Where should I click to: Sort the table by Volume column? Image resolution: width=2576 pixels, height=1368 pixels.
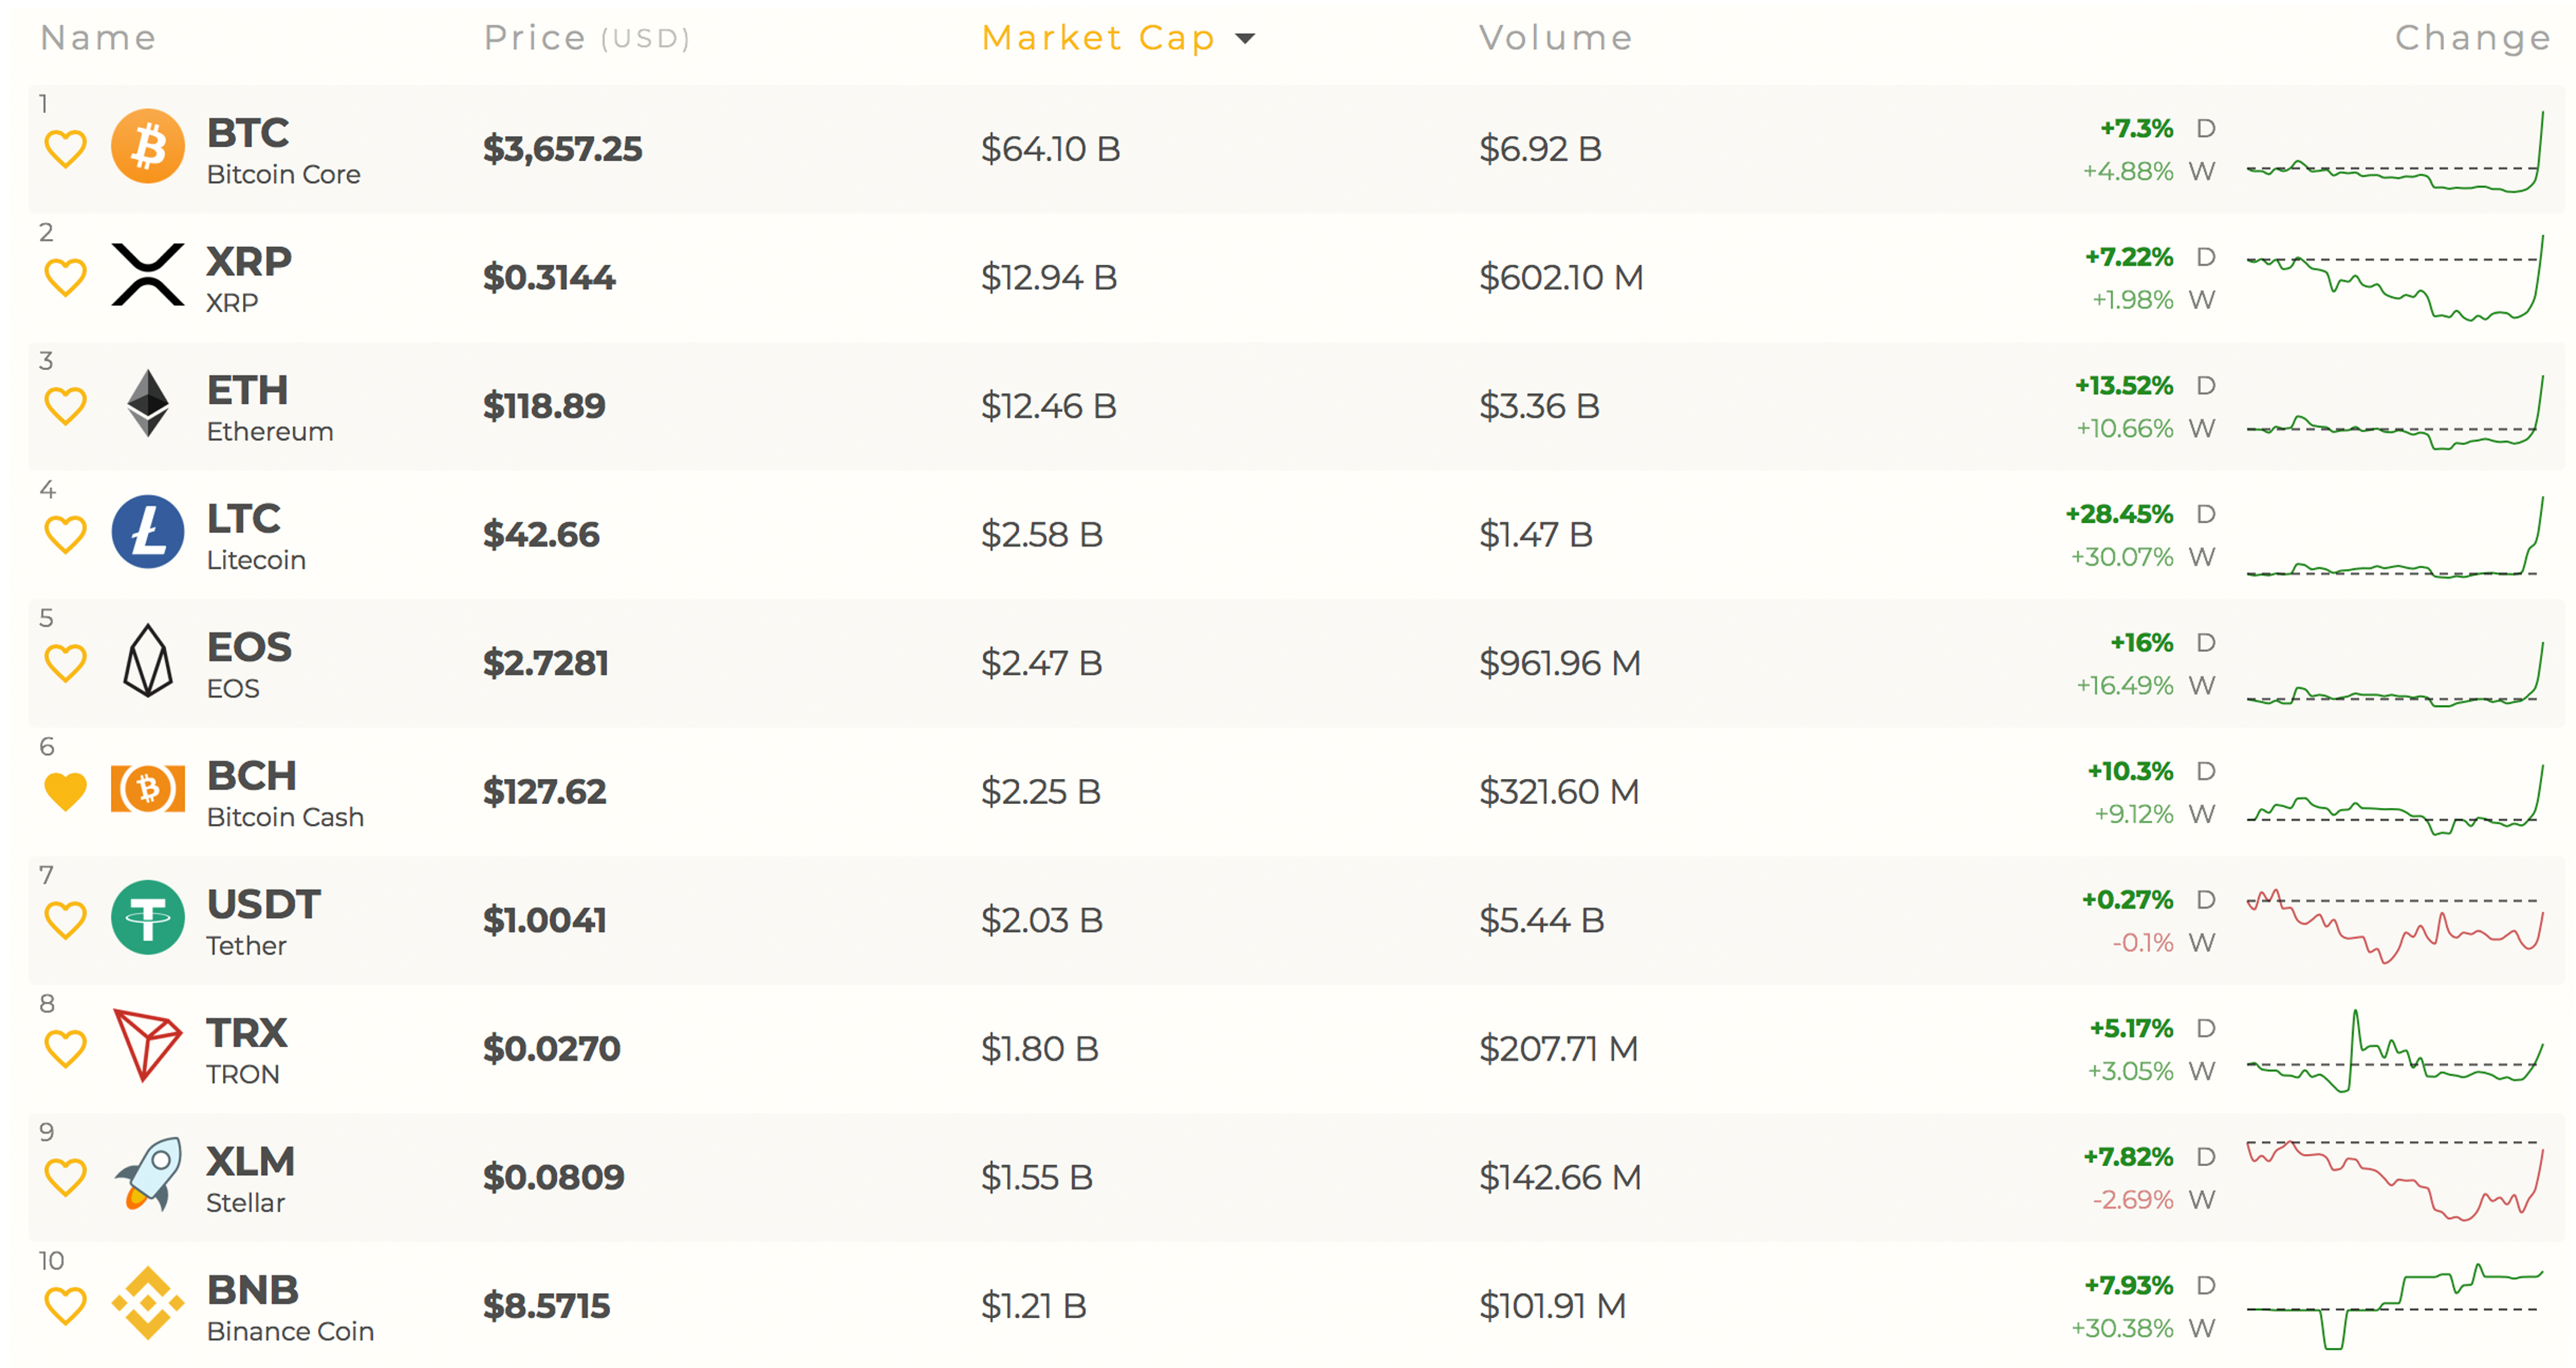1555,38
